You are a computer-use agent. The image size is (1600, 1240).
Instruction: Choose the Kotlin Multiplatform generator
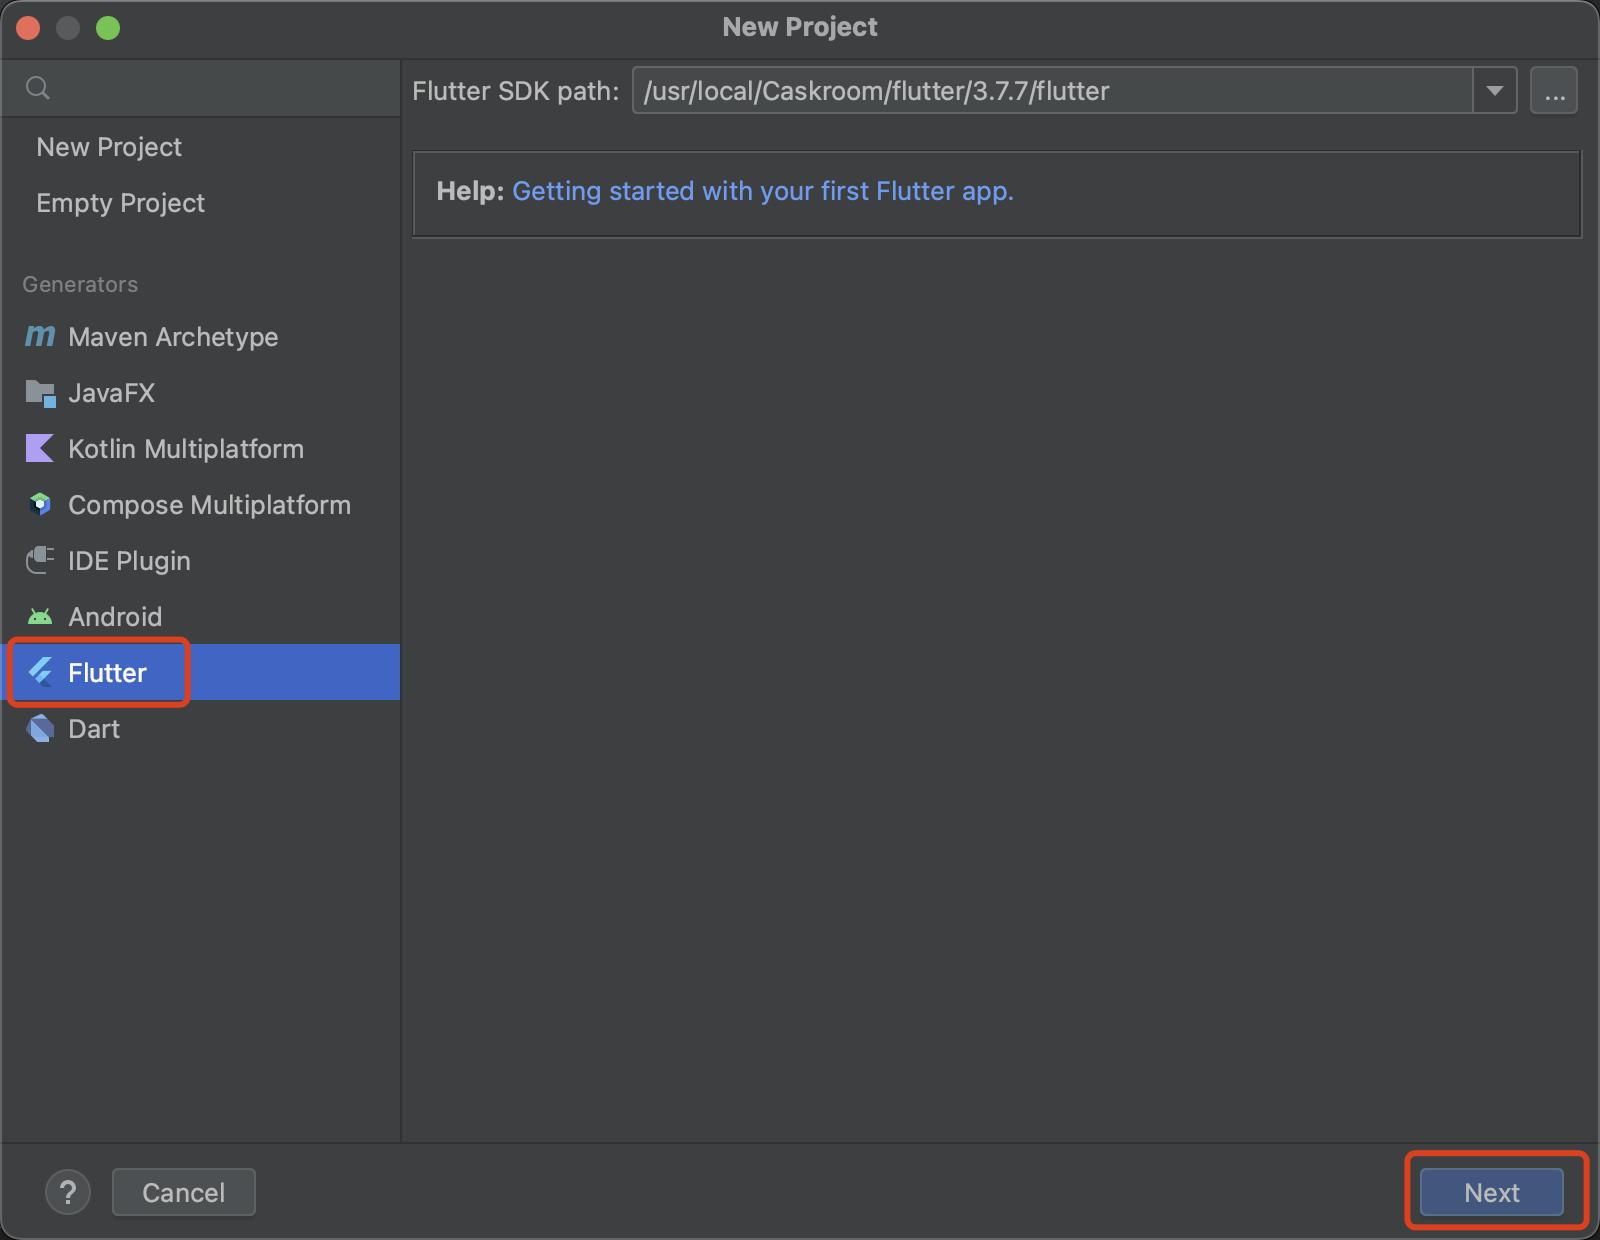pyautogui.click(x=200, y=449)
